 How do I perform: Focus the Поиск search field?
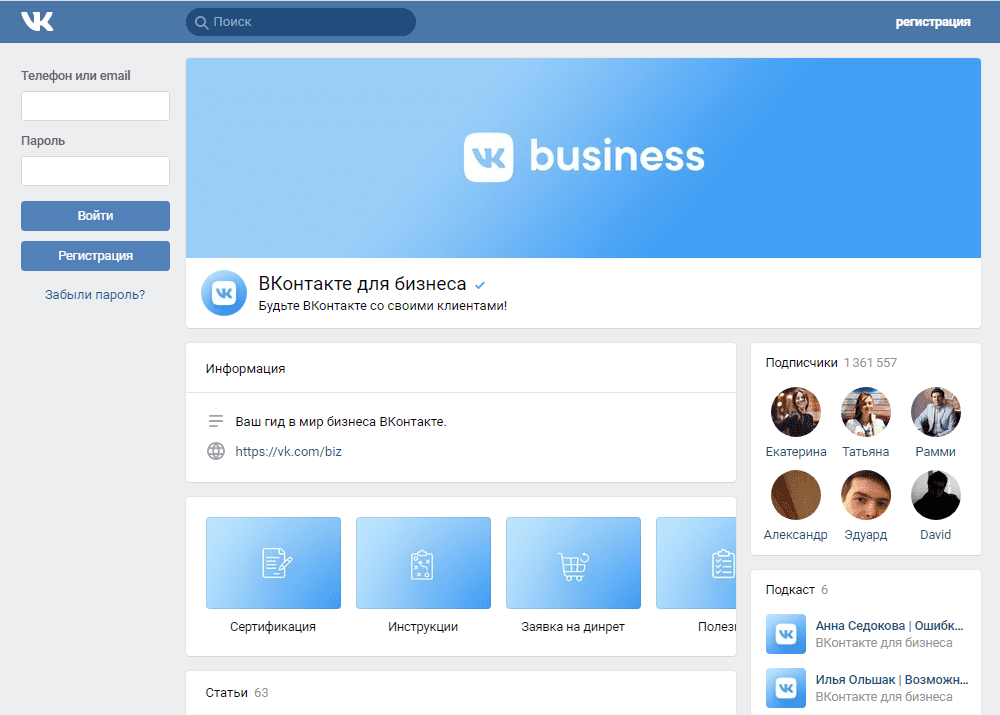(300, 22)
